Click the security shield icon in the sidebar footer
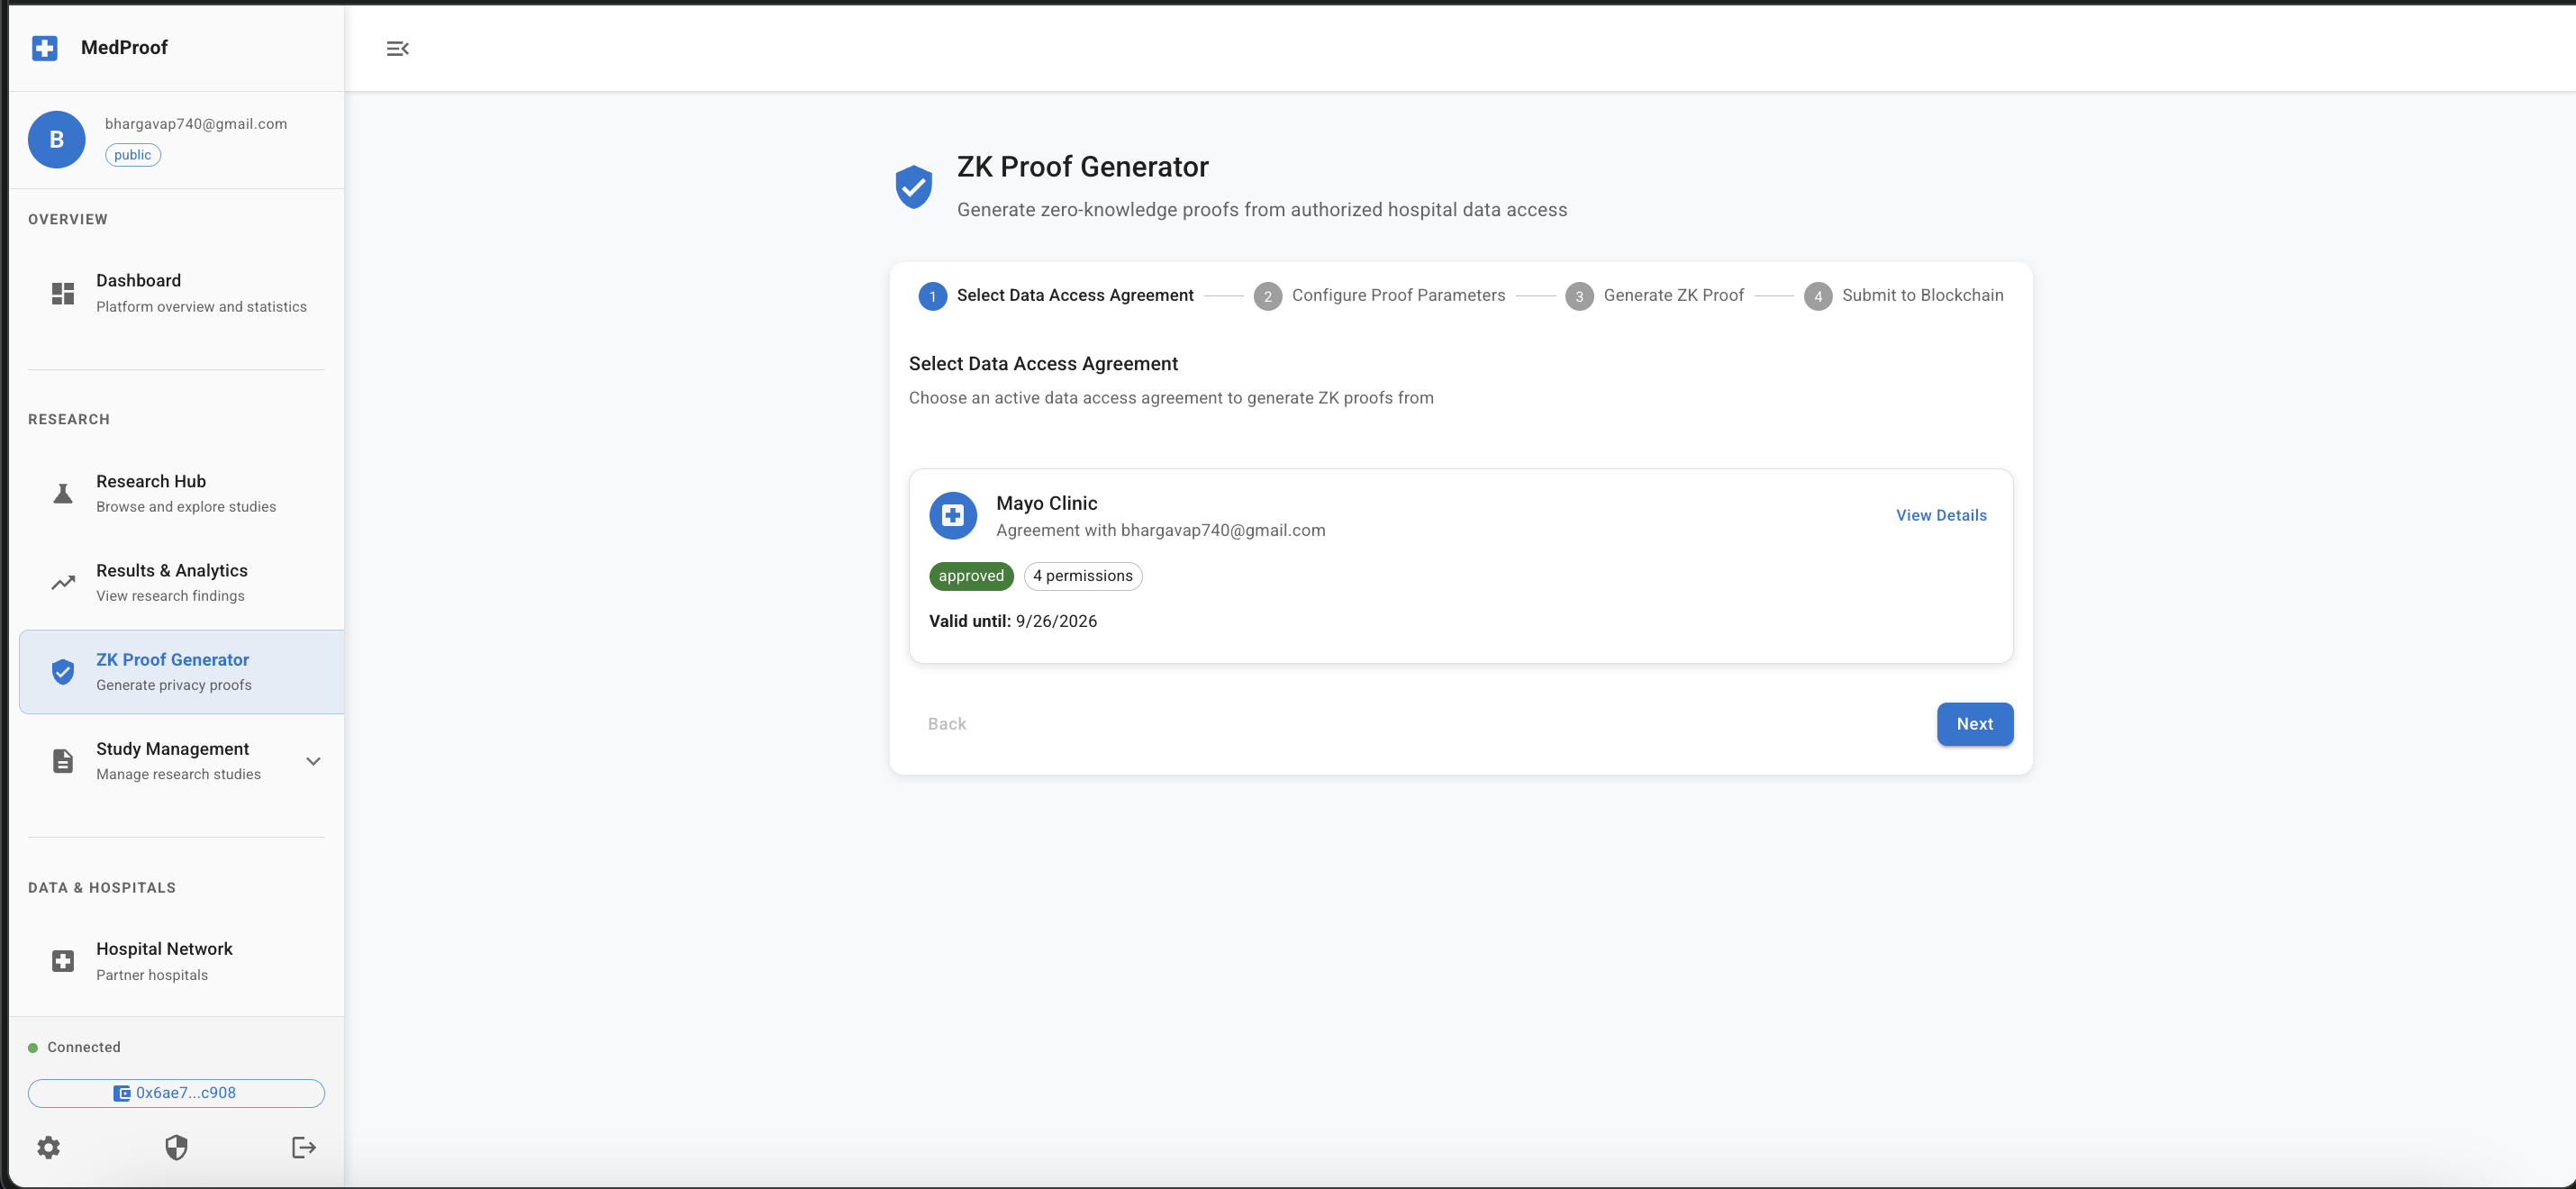The width and height of the screenshot is (2576, 1189). [176, 1147]
